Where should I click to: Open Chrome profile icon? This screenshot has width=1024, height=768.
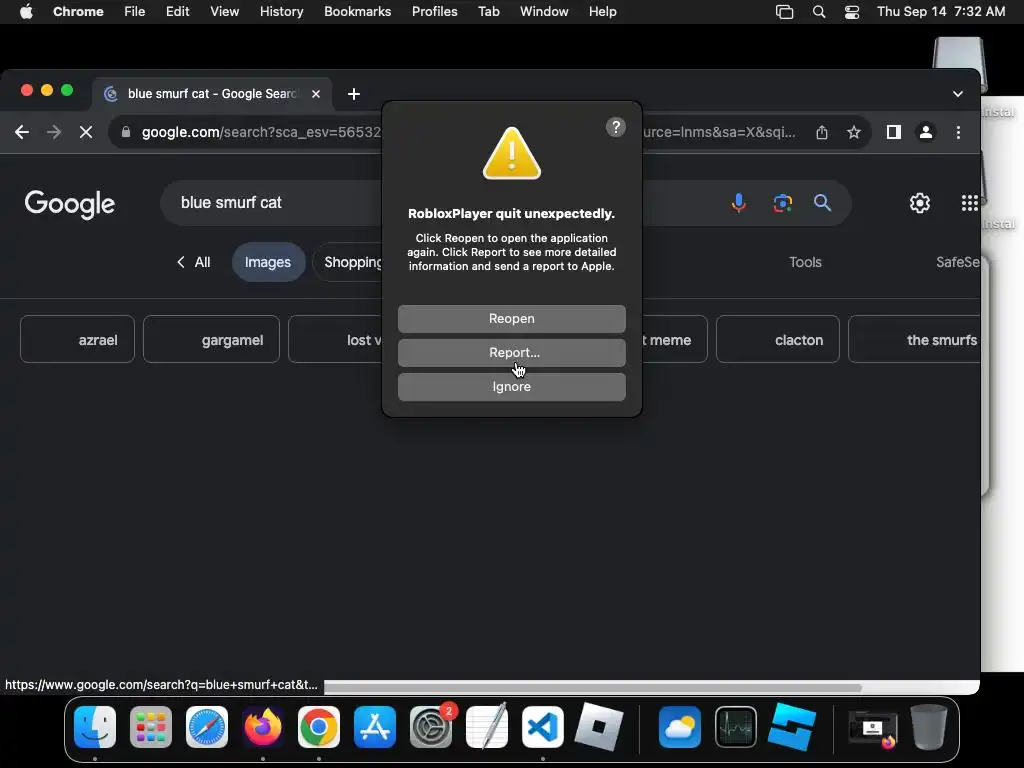[x=925, y=133]
